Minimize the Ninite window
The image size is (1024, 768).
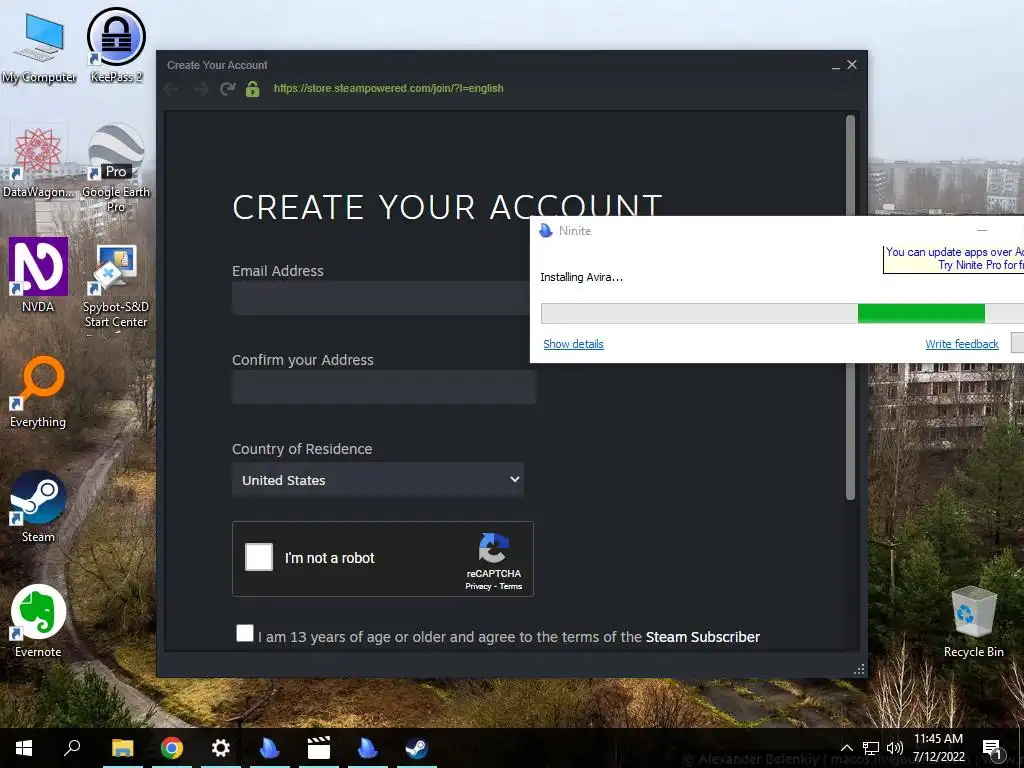982,231
